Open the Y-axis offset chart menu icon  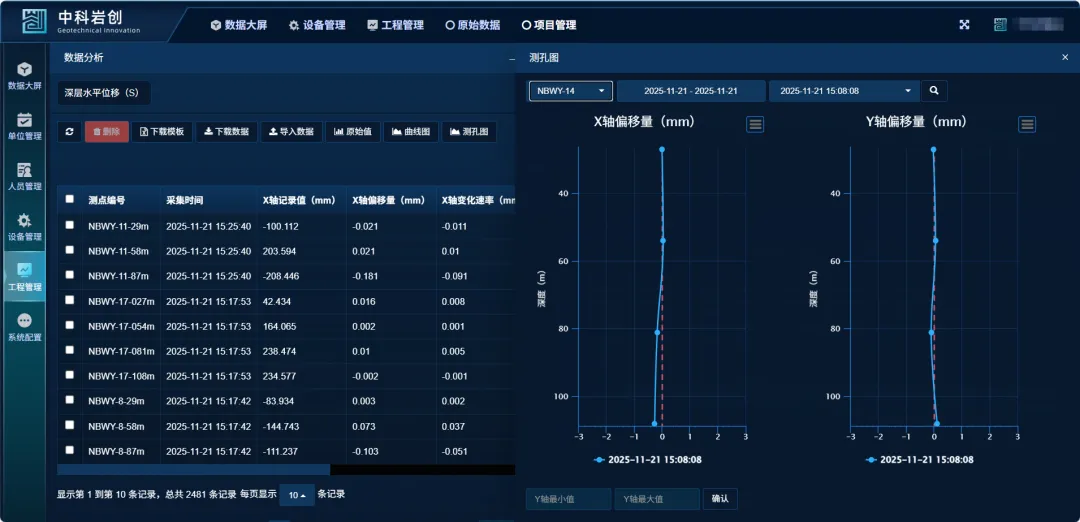[1027, 124]
